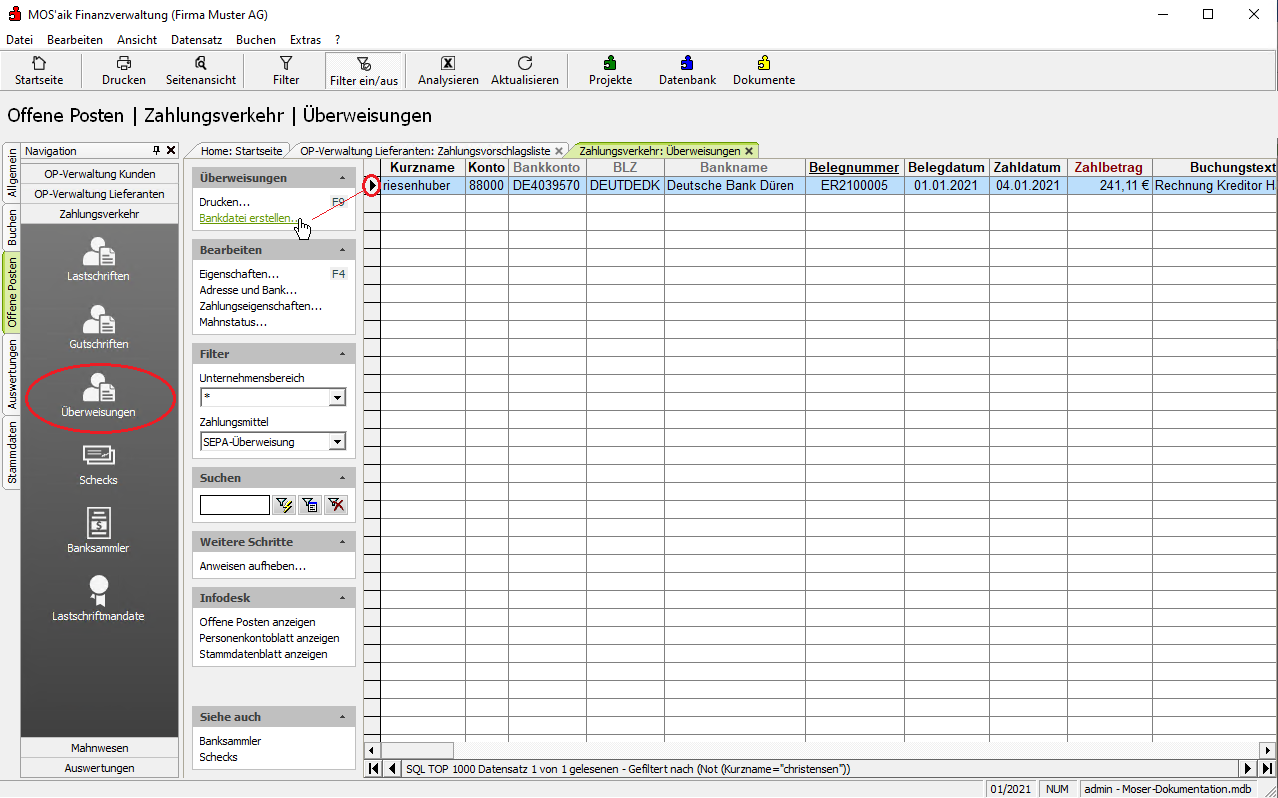The height and width of the screenshot is (798, 1278).
Task: Select Lastschriften icon in navigation pane
Action: click(98, 259)
